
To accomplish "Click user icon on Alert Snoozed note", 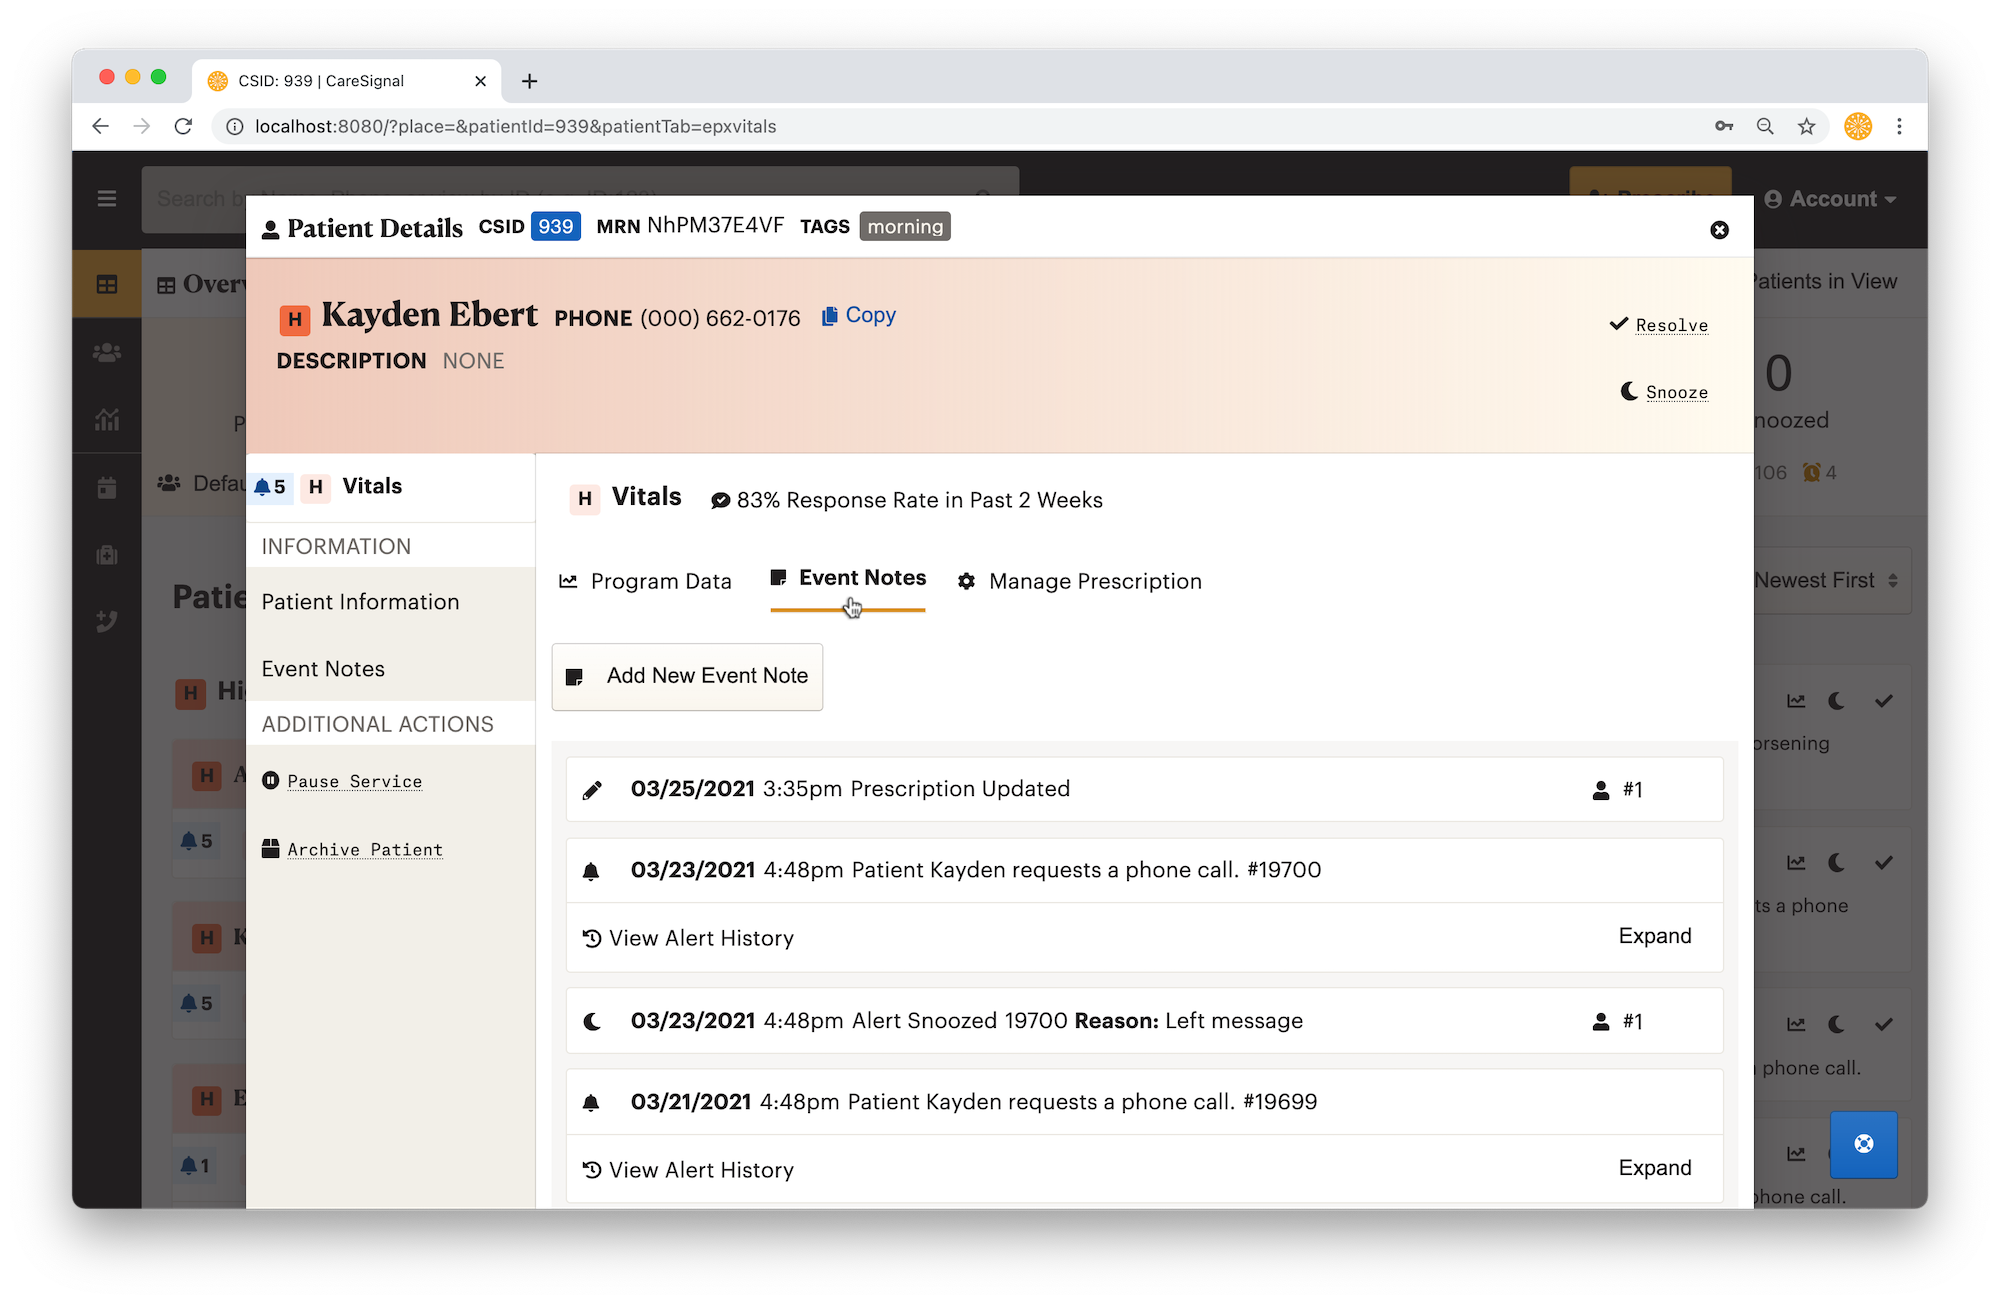I will [x=1601, y=1022].
